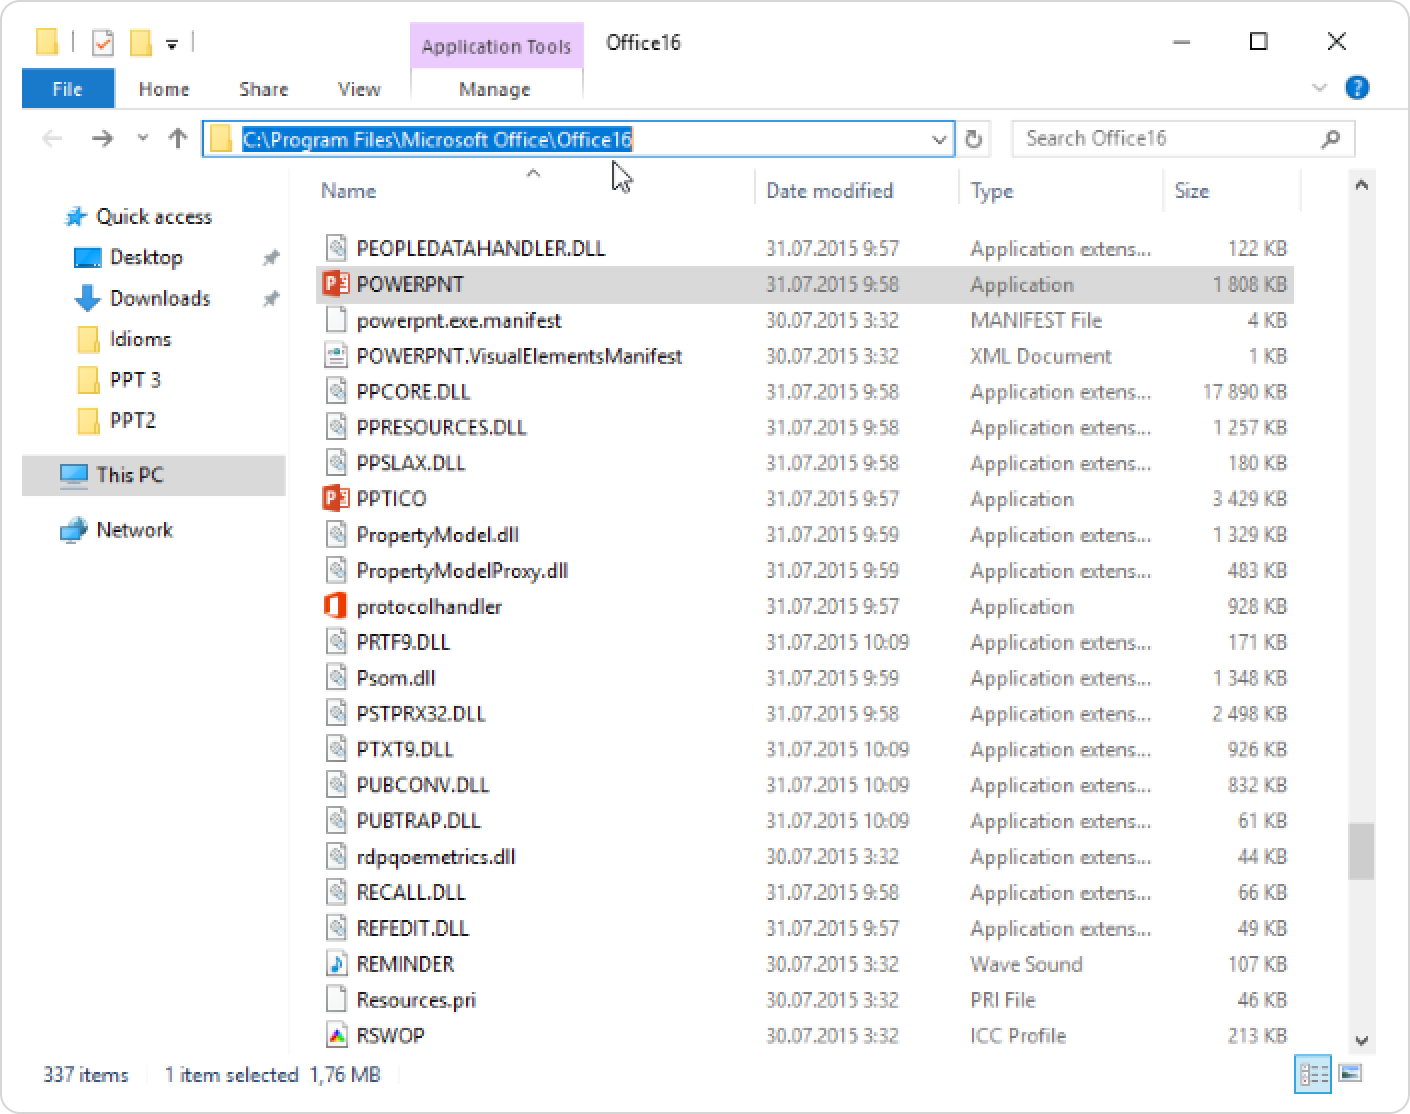Open Customize Quick Access Toolbar dropdown
Viewport: 1410px width, 1114px height.
[x=172, y=44]
